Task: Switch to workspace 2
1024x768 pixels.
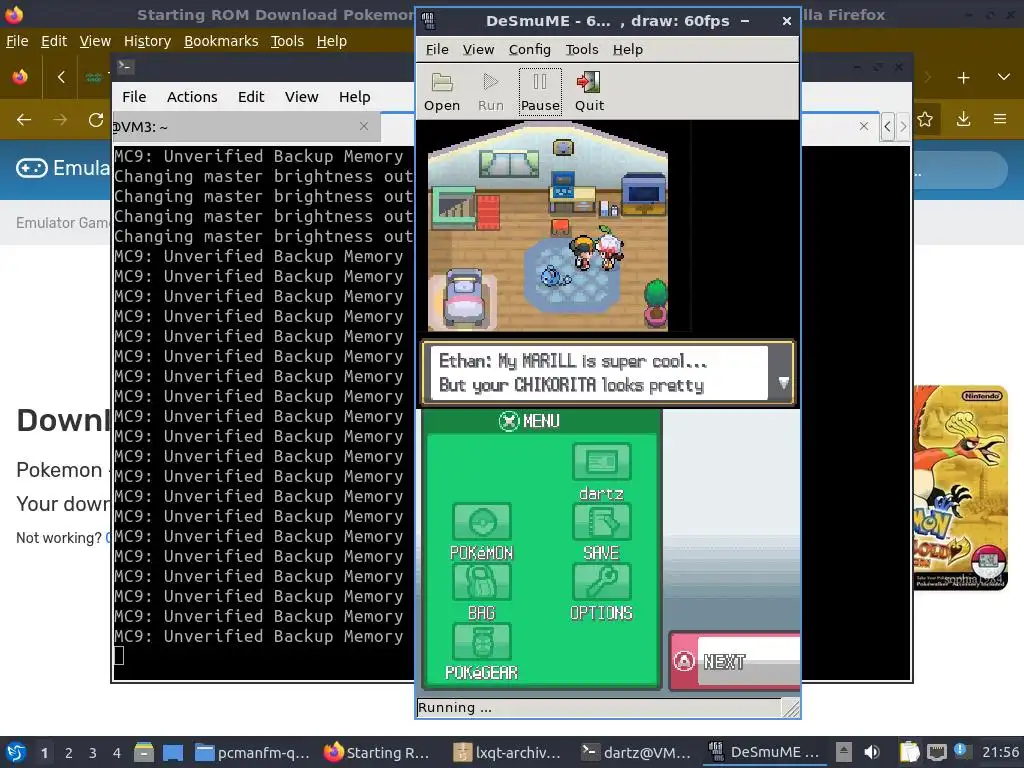Action: [x=69, y=753]
